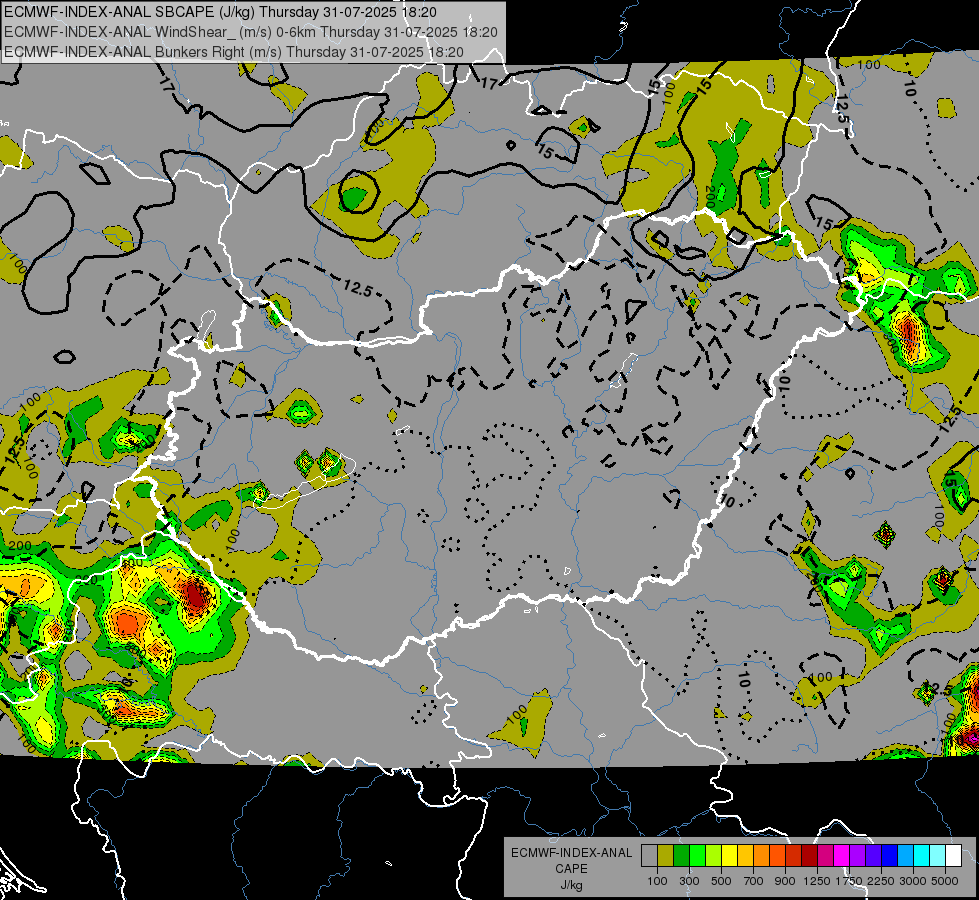Click the 5000 value under the legend scale
The height and width of the screenshot is (900, 979).
click(945, 881)
